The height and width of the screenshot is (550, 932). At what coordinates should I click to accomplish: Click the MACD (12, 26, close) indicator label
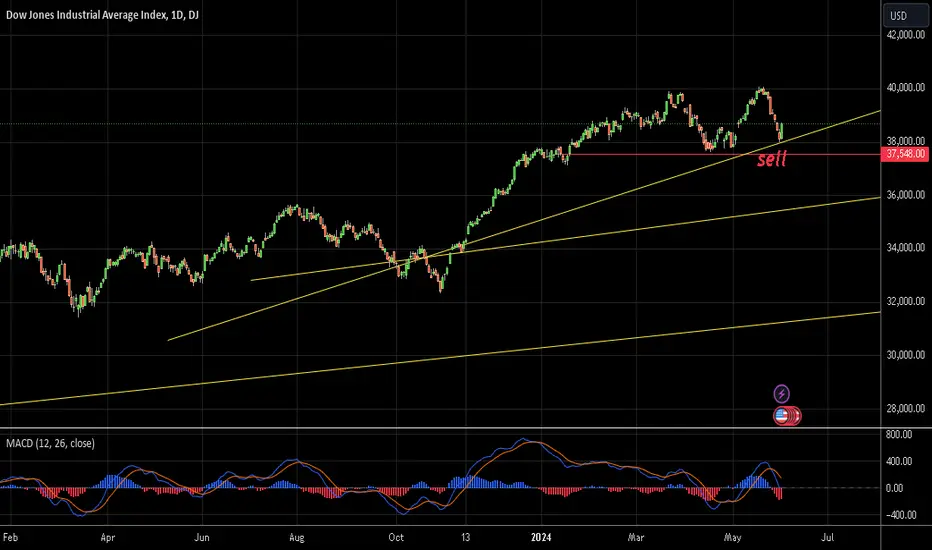(51, 443)
